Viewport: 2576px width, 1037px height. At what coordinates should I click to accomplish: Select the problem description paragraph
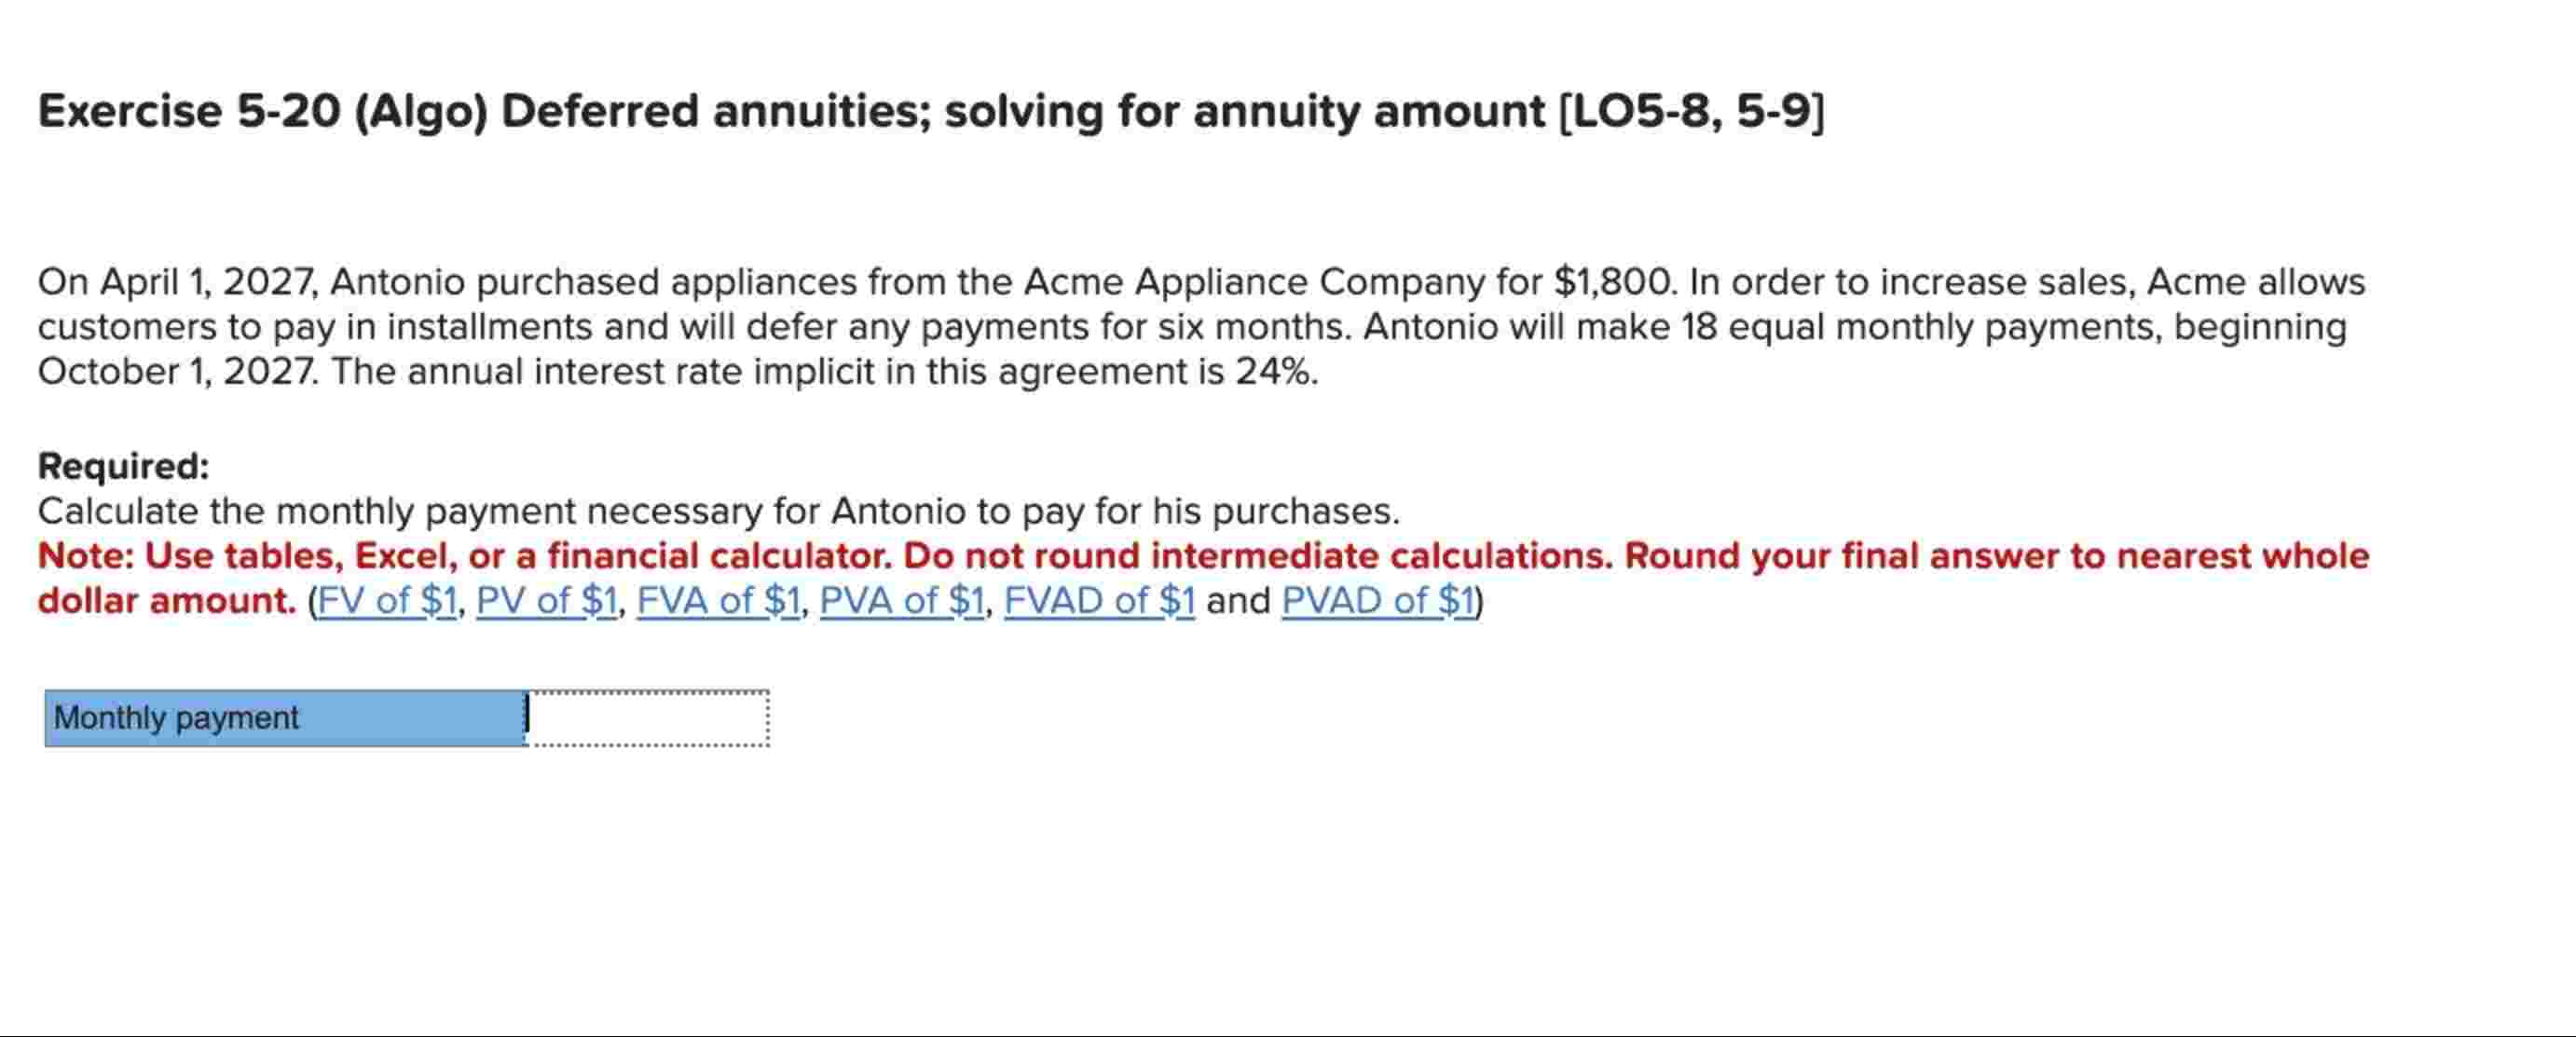(x=1200, y=325)
